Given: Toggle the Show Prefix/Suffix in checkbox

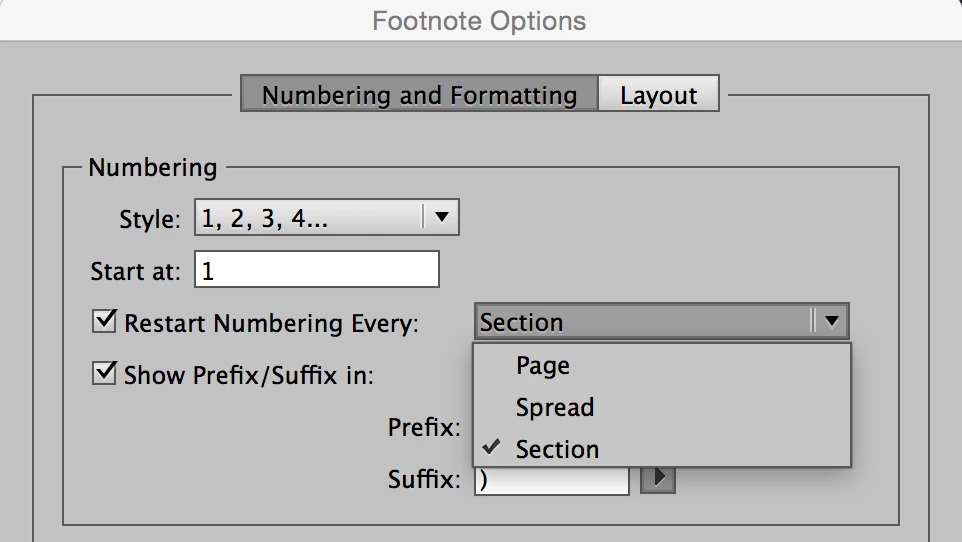Looking at the screenshot, I should point(104,374).
